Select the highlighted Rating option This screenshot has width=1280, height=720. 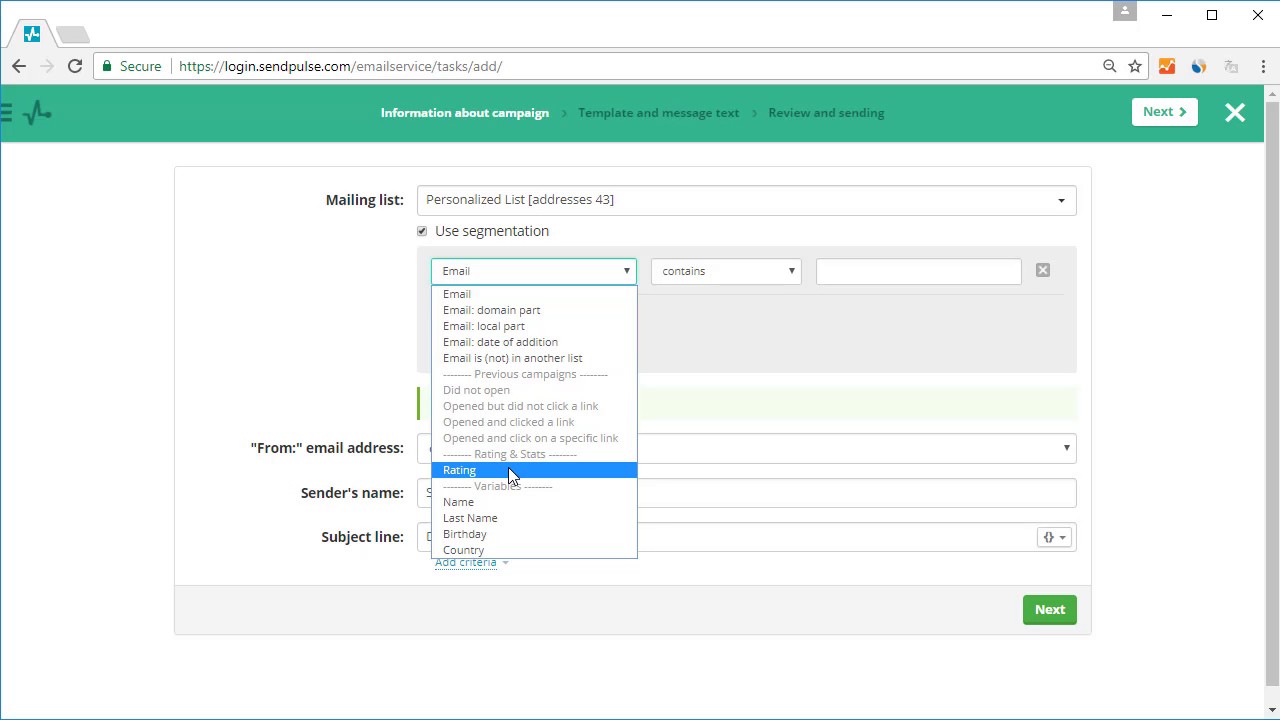pos(534,470)
